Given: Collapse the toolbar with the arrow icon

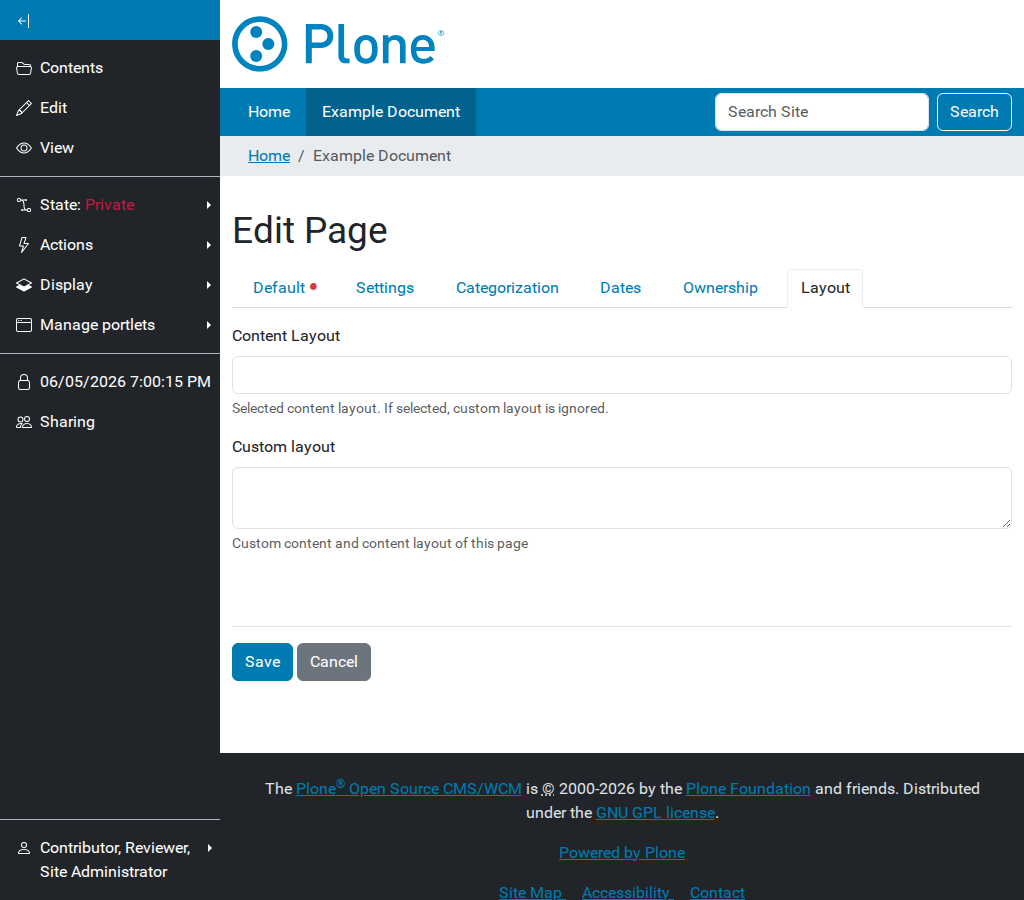Looking at the screenshot, I should pos(24,21).
